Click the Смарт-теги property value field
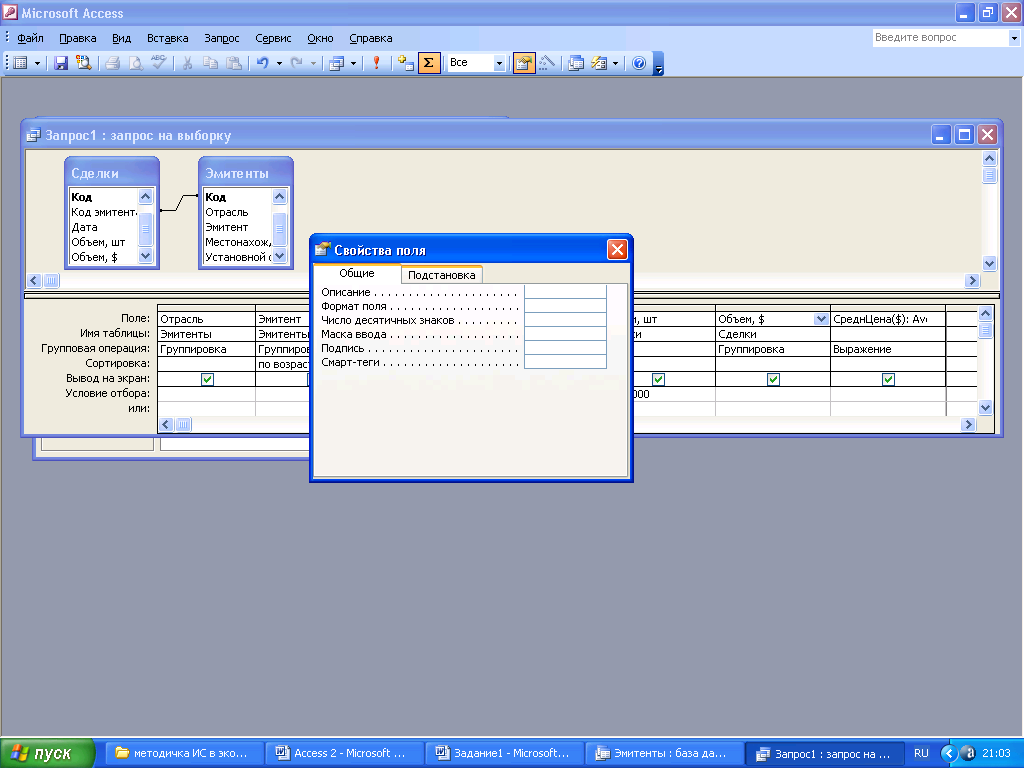The height and width of the screenshot is (768, 1024). pyautogui.click(x=566, y=362)
